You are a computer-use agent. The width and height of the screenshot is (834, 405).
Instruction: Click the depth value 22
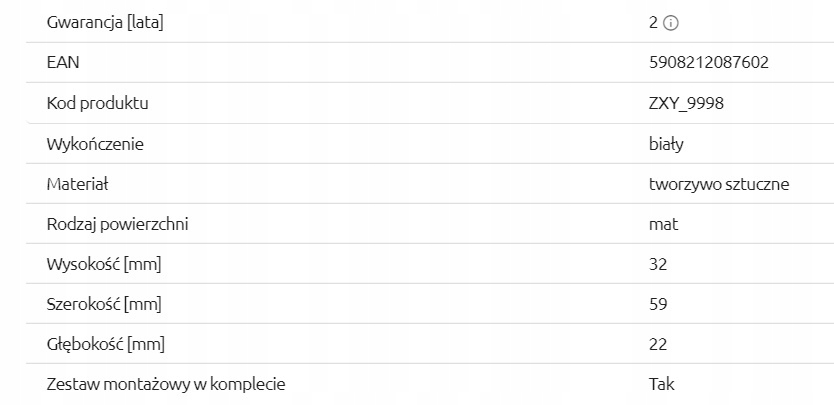658,345
